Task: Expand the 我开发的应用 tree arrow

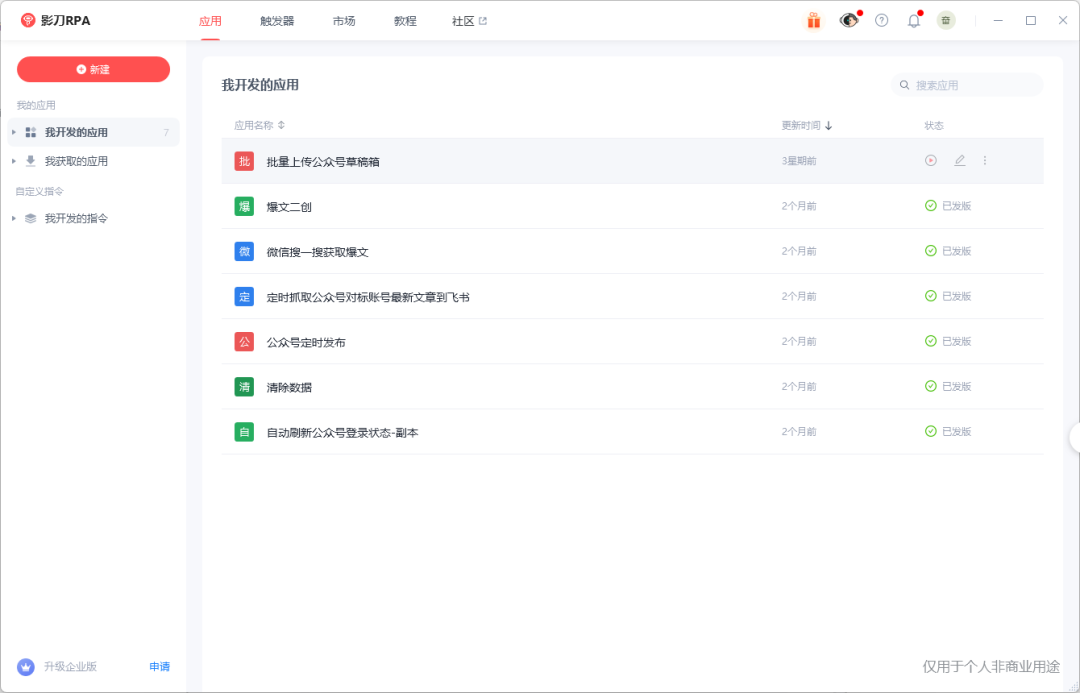Action: (14, 132)
